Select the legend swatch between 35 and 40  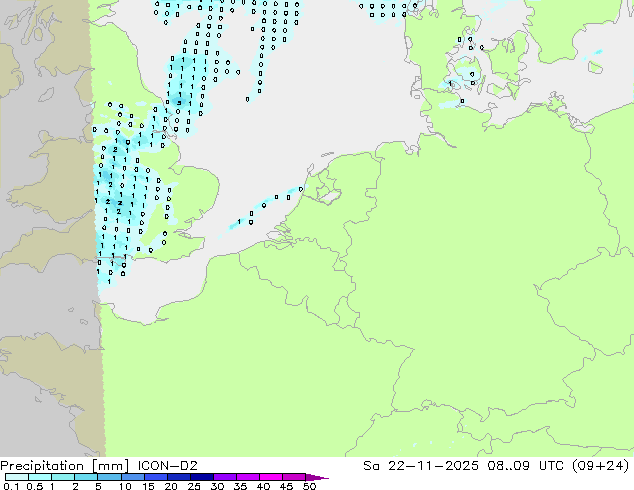click(x=247, y=477)
